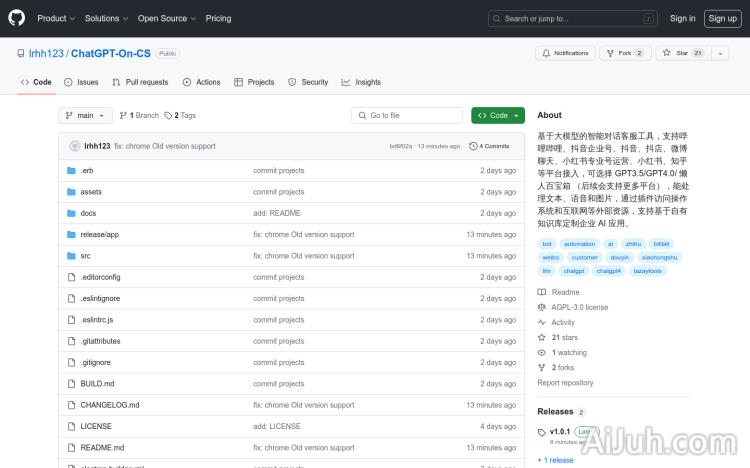Expand the main branch dropdown
This screenshot has width=750, height=468.
point(86,115)
